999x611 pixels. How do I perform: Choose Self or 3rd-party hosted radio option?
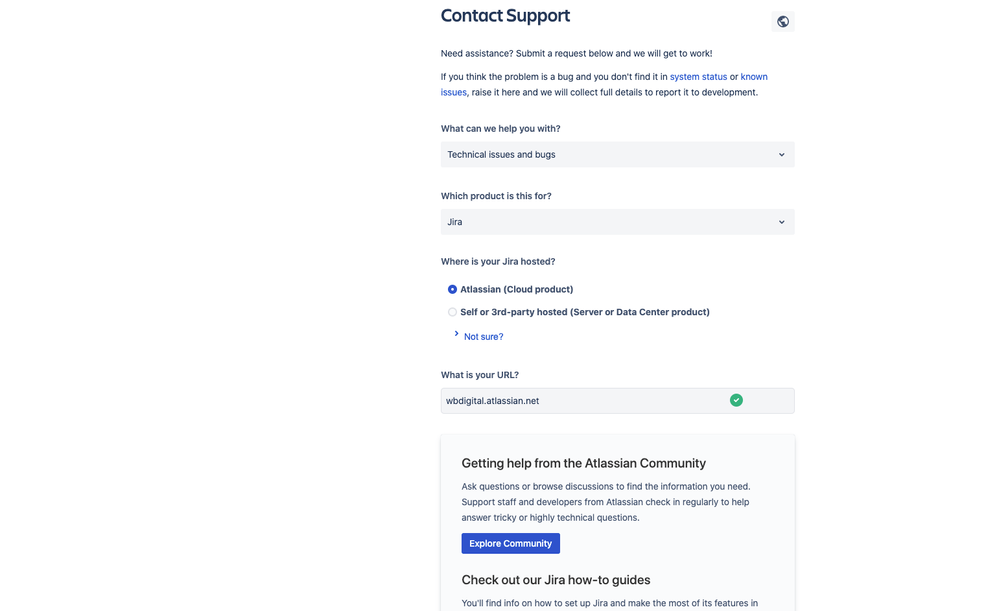(x=452, y=312)
